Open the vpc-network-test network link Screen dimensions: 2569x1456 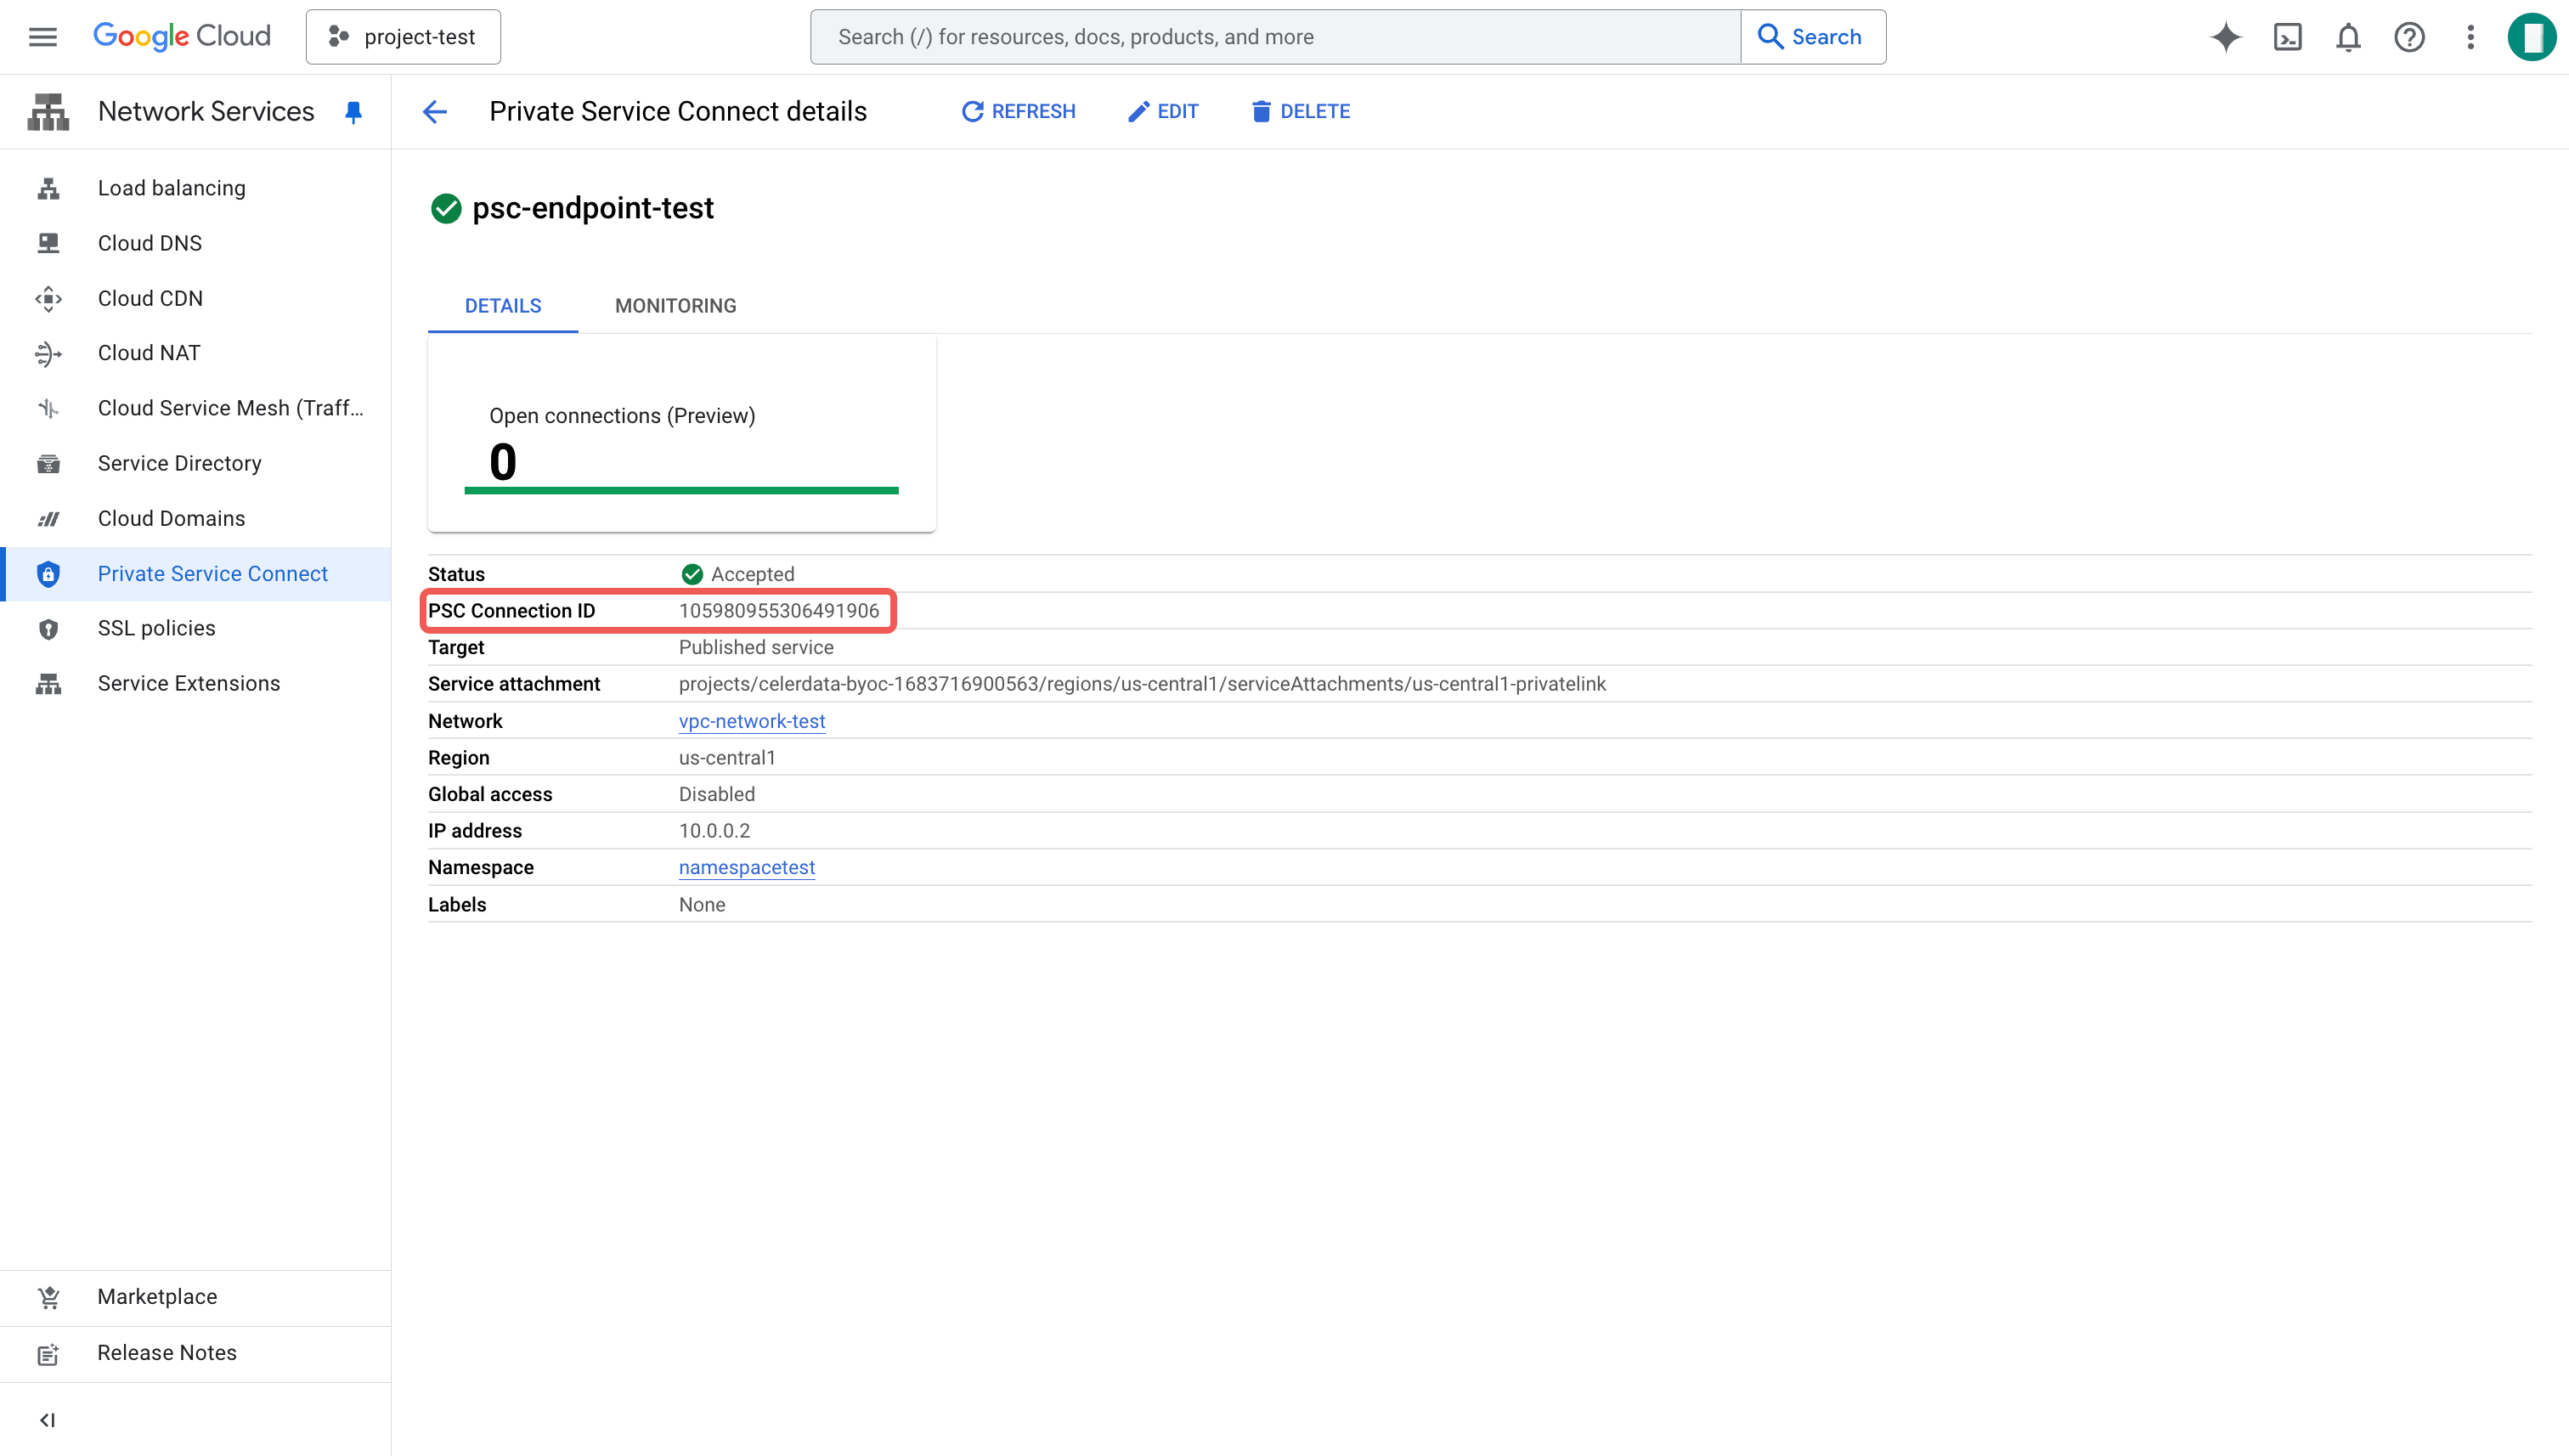pos(751,721)
